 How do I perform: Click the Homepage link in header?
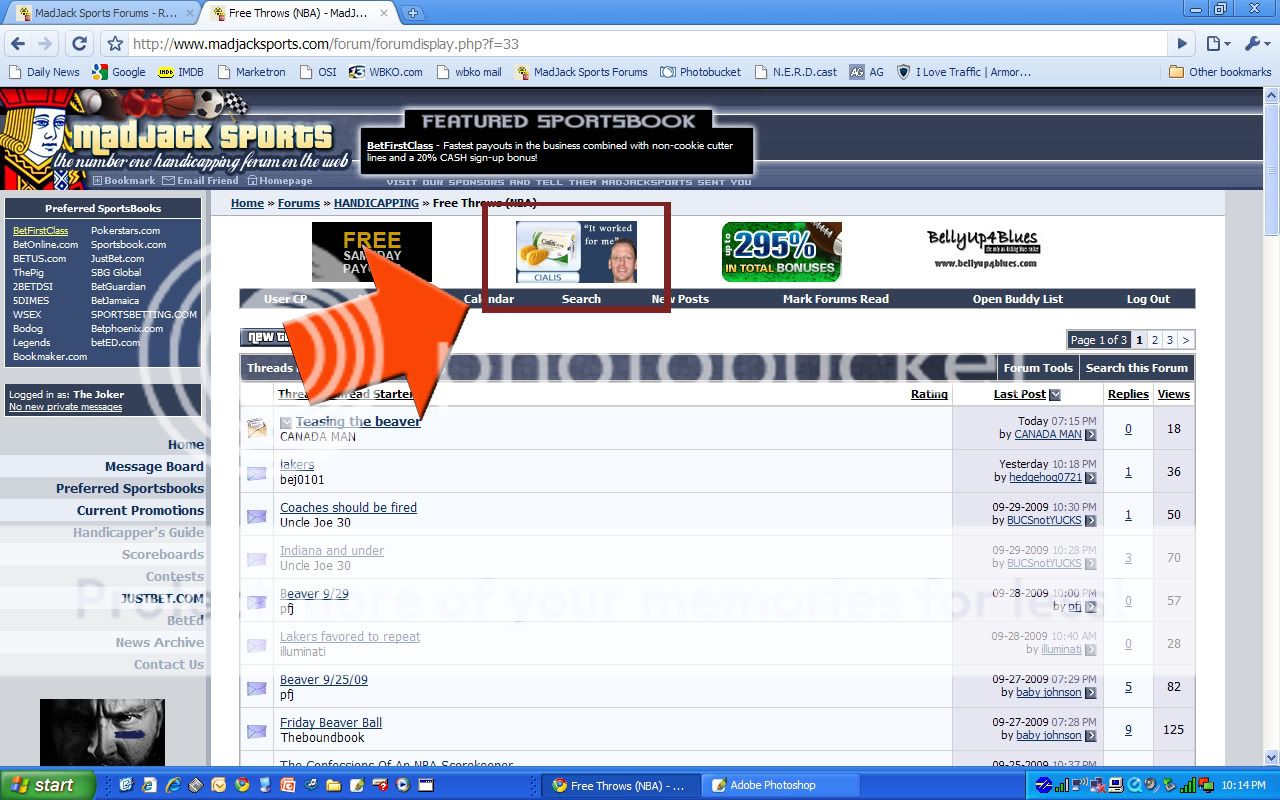(279, 181)
